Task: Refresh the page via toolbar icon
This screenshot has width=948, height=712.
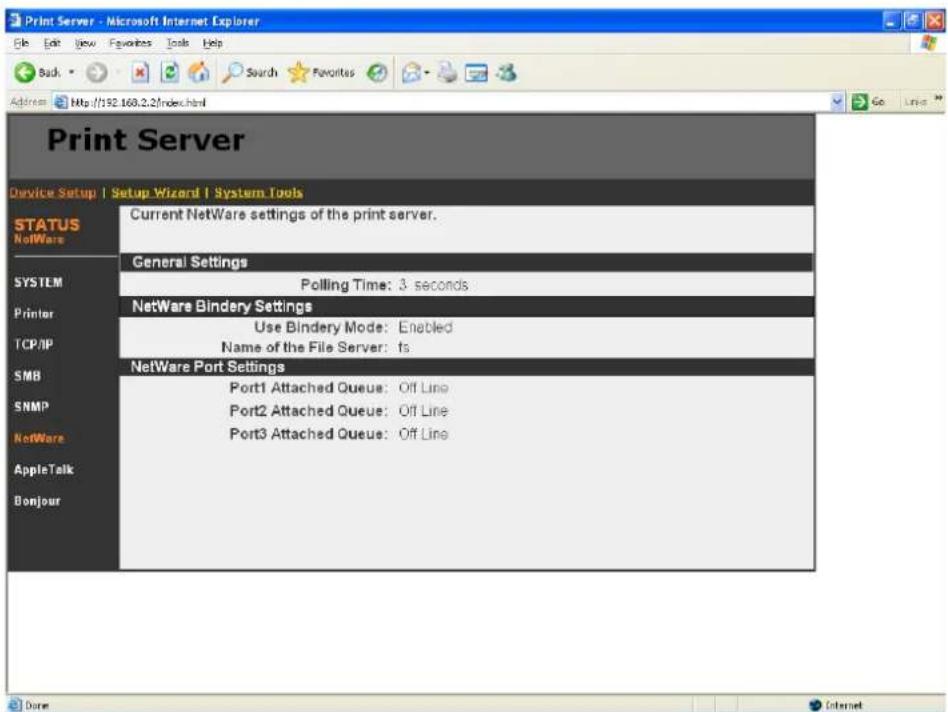Action: click(x=170, y=73)
